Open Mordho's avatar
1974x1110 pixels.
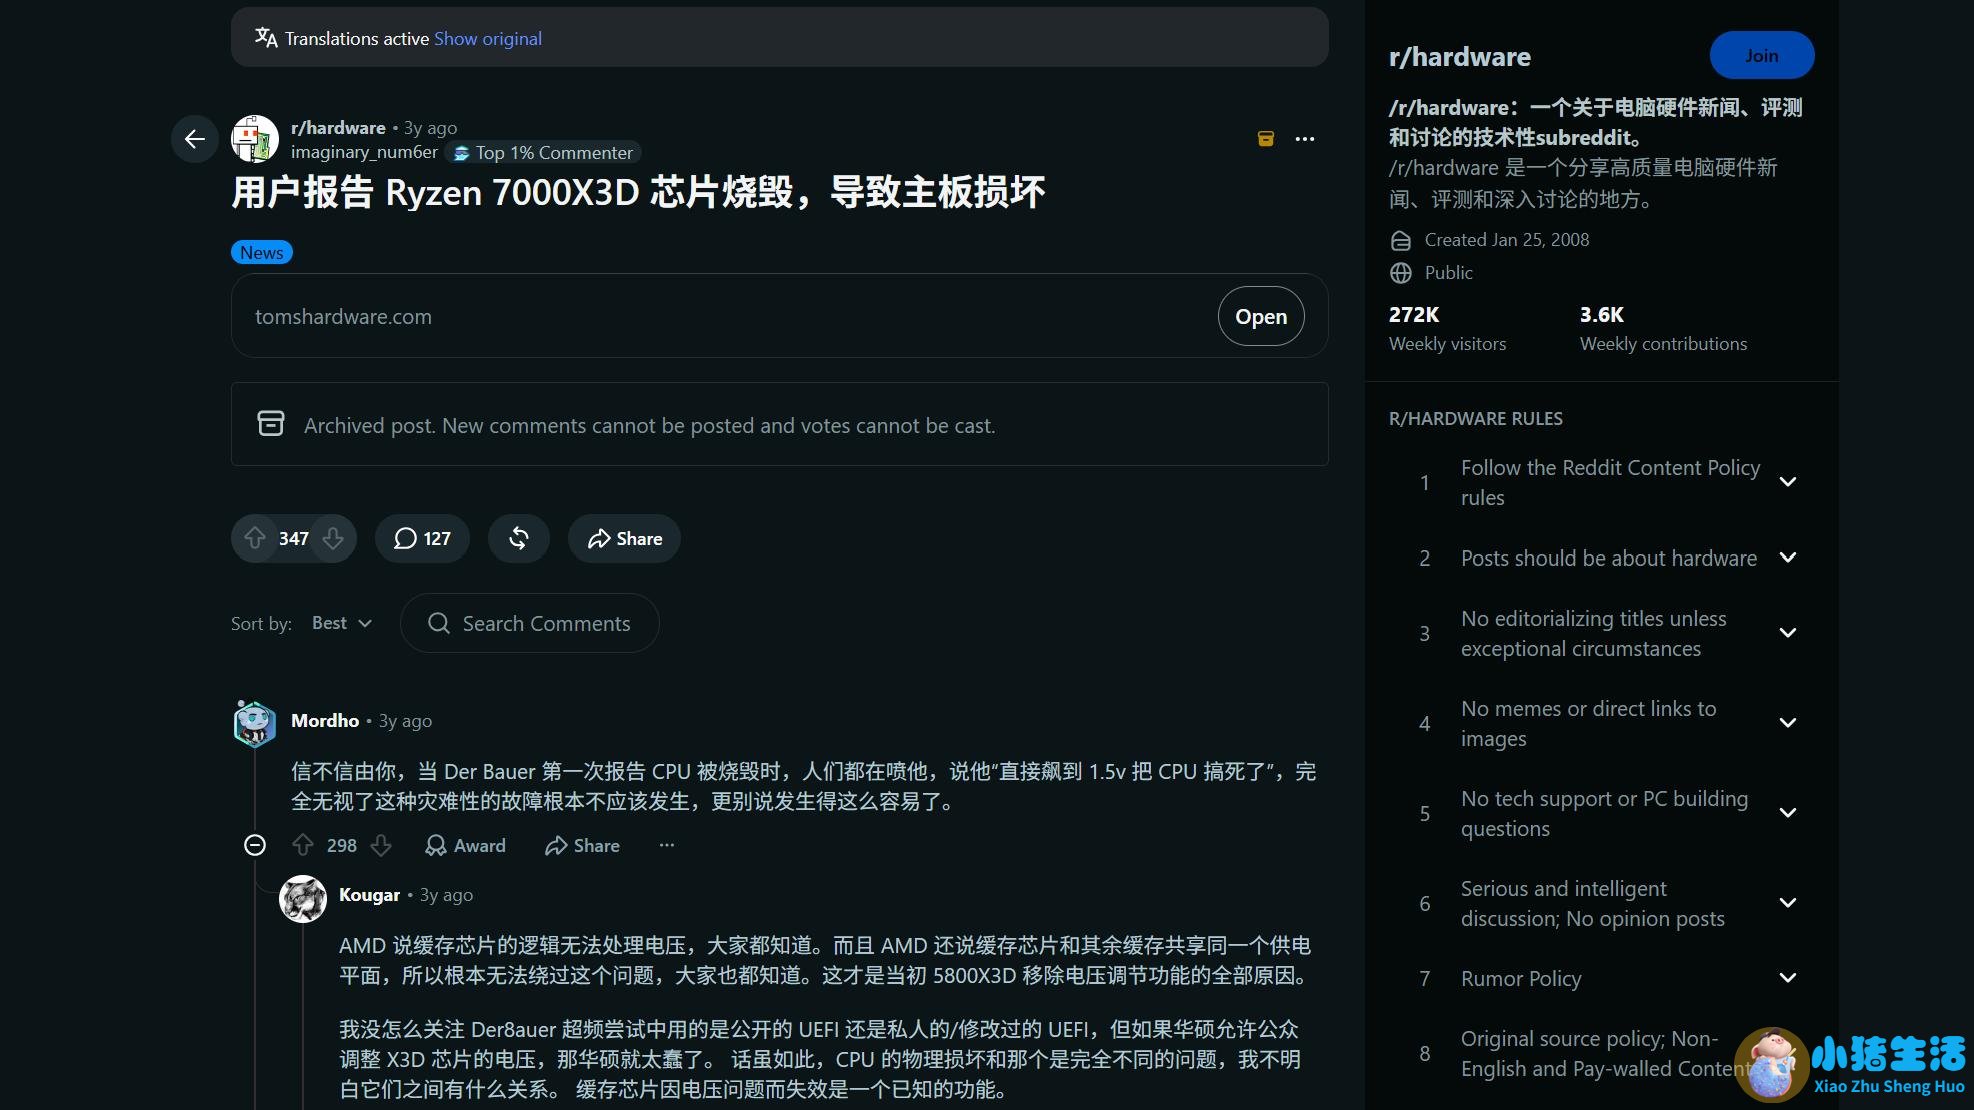pyautogui.click(x=255, y=723)
